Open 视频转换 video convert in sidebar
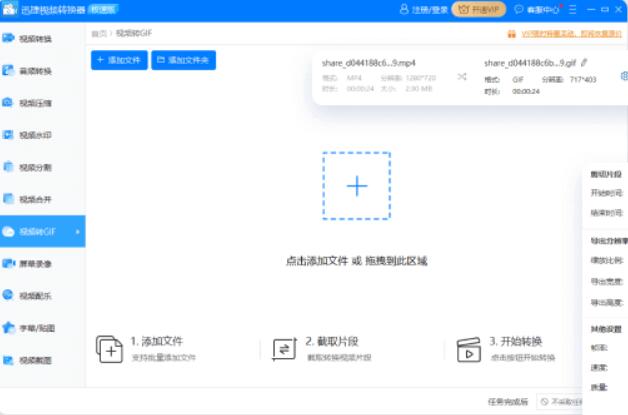628x415 pixels. (x=42, y=38)
